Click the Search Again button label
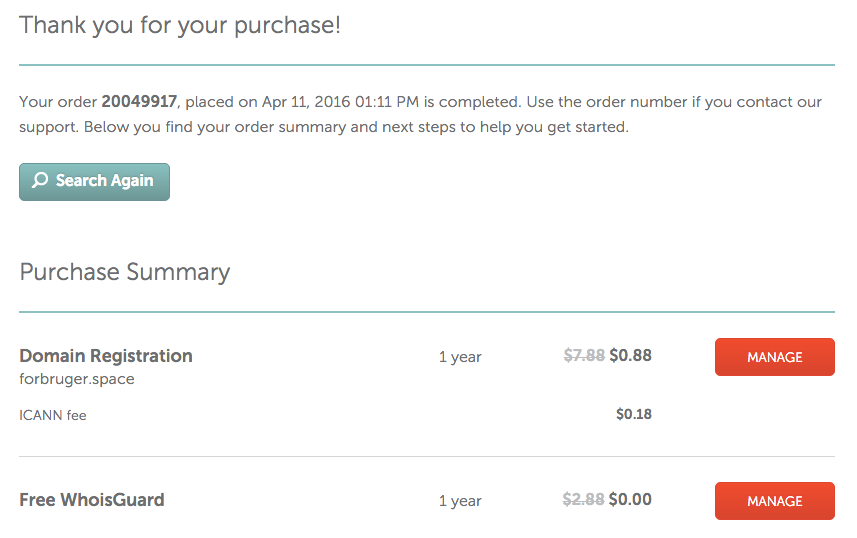Screen dimensions: 857x538 click(104, 181)
